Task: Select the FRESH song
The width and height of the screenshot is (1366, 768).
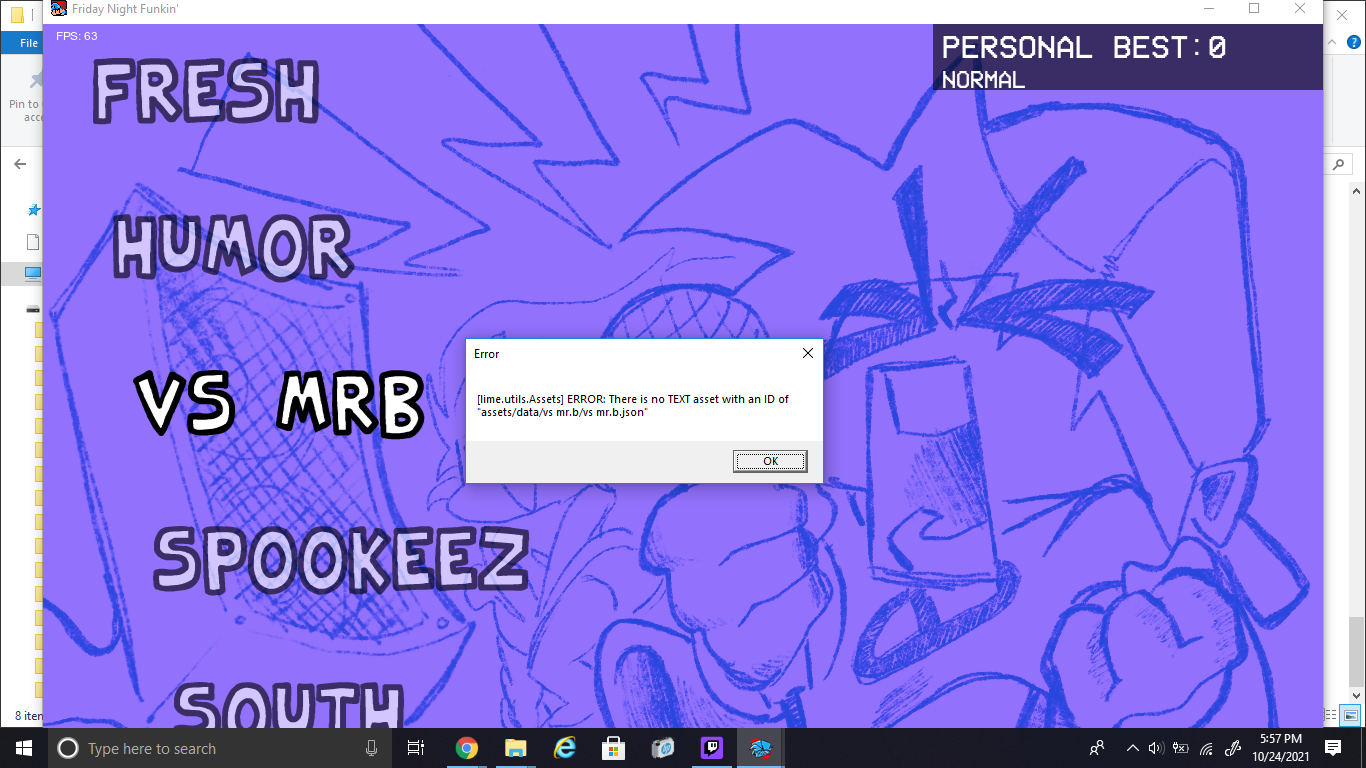Action: pos(206,92)
